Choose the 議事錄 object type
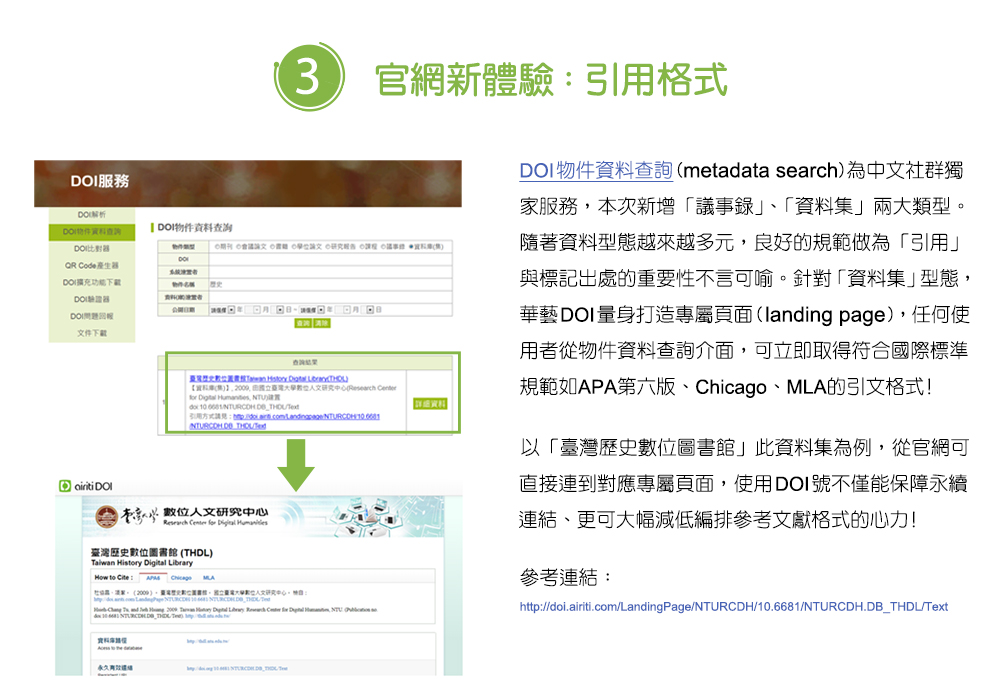 (383, 246)
